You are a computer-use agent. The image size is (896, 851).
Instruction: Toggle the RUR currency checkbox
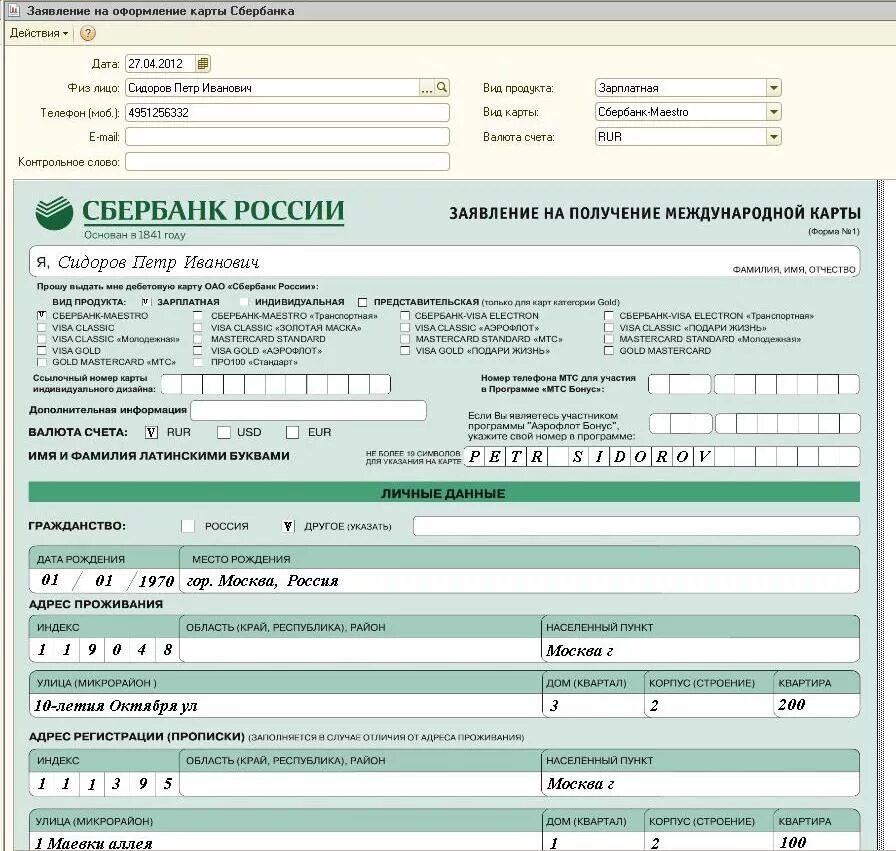click(x=151, y=433)
